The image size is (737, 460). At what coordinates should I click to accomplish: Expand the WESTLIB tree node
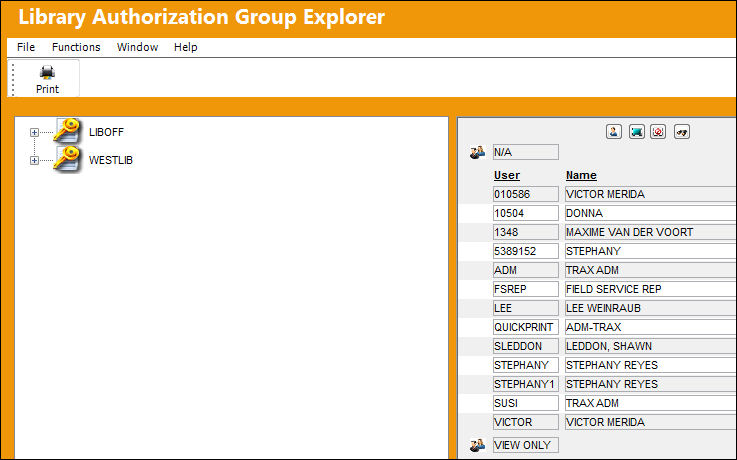tap(34, 161)
